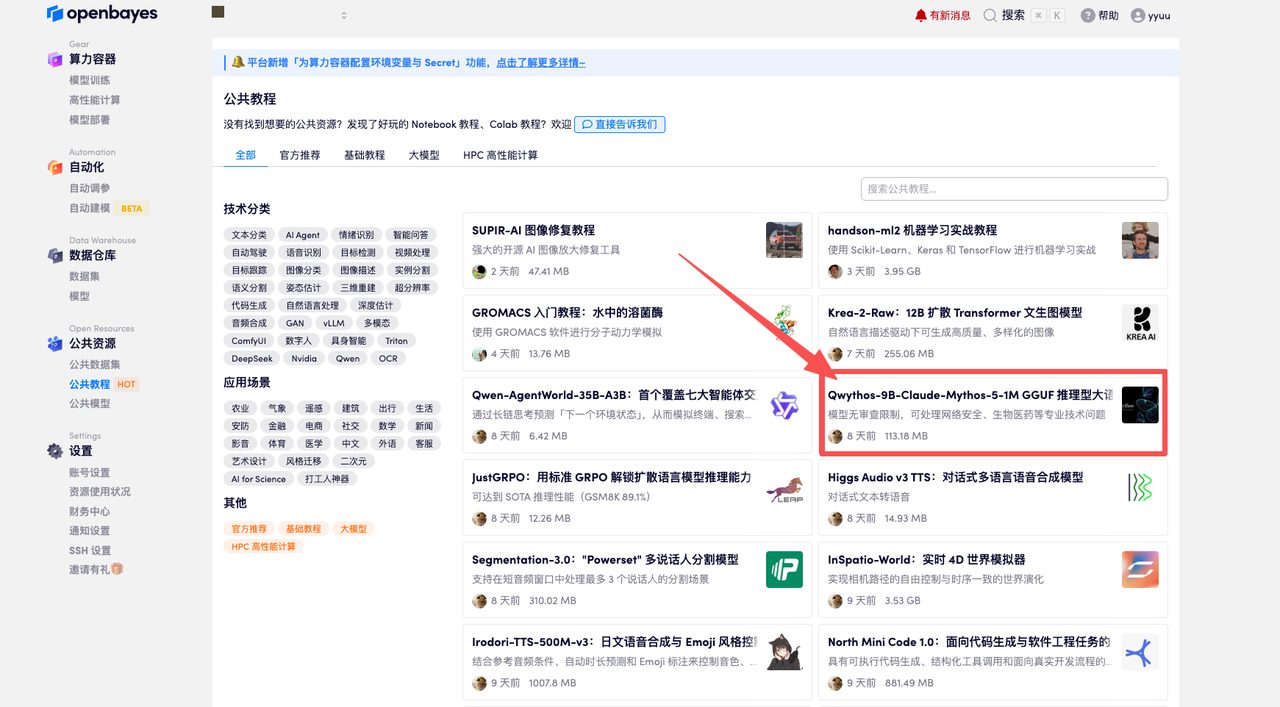Open 高性能计算 in sidebar
The image size is (1280, 707).
click(95, 100)
